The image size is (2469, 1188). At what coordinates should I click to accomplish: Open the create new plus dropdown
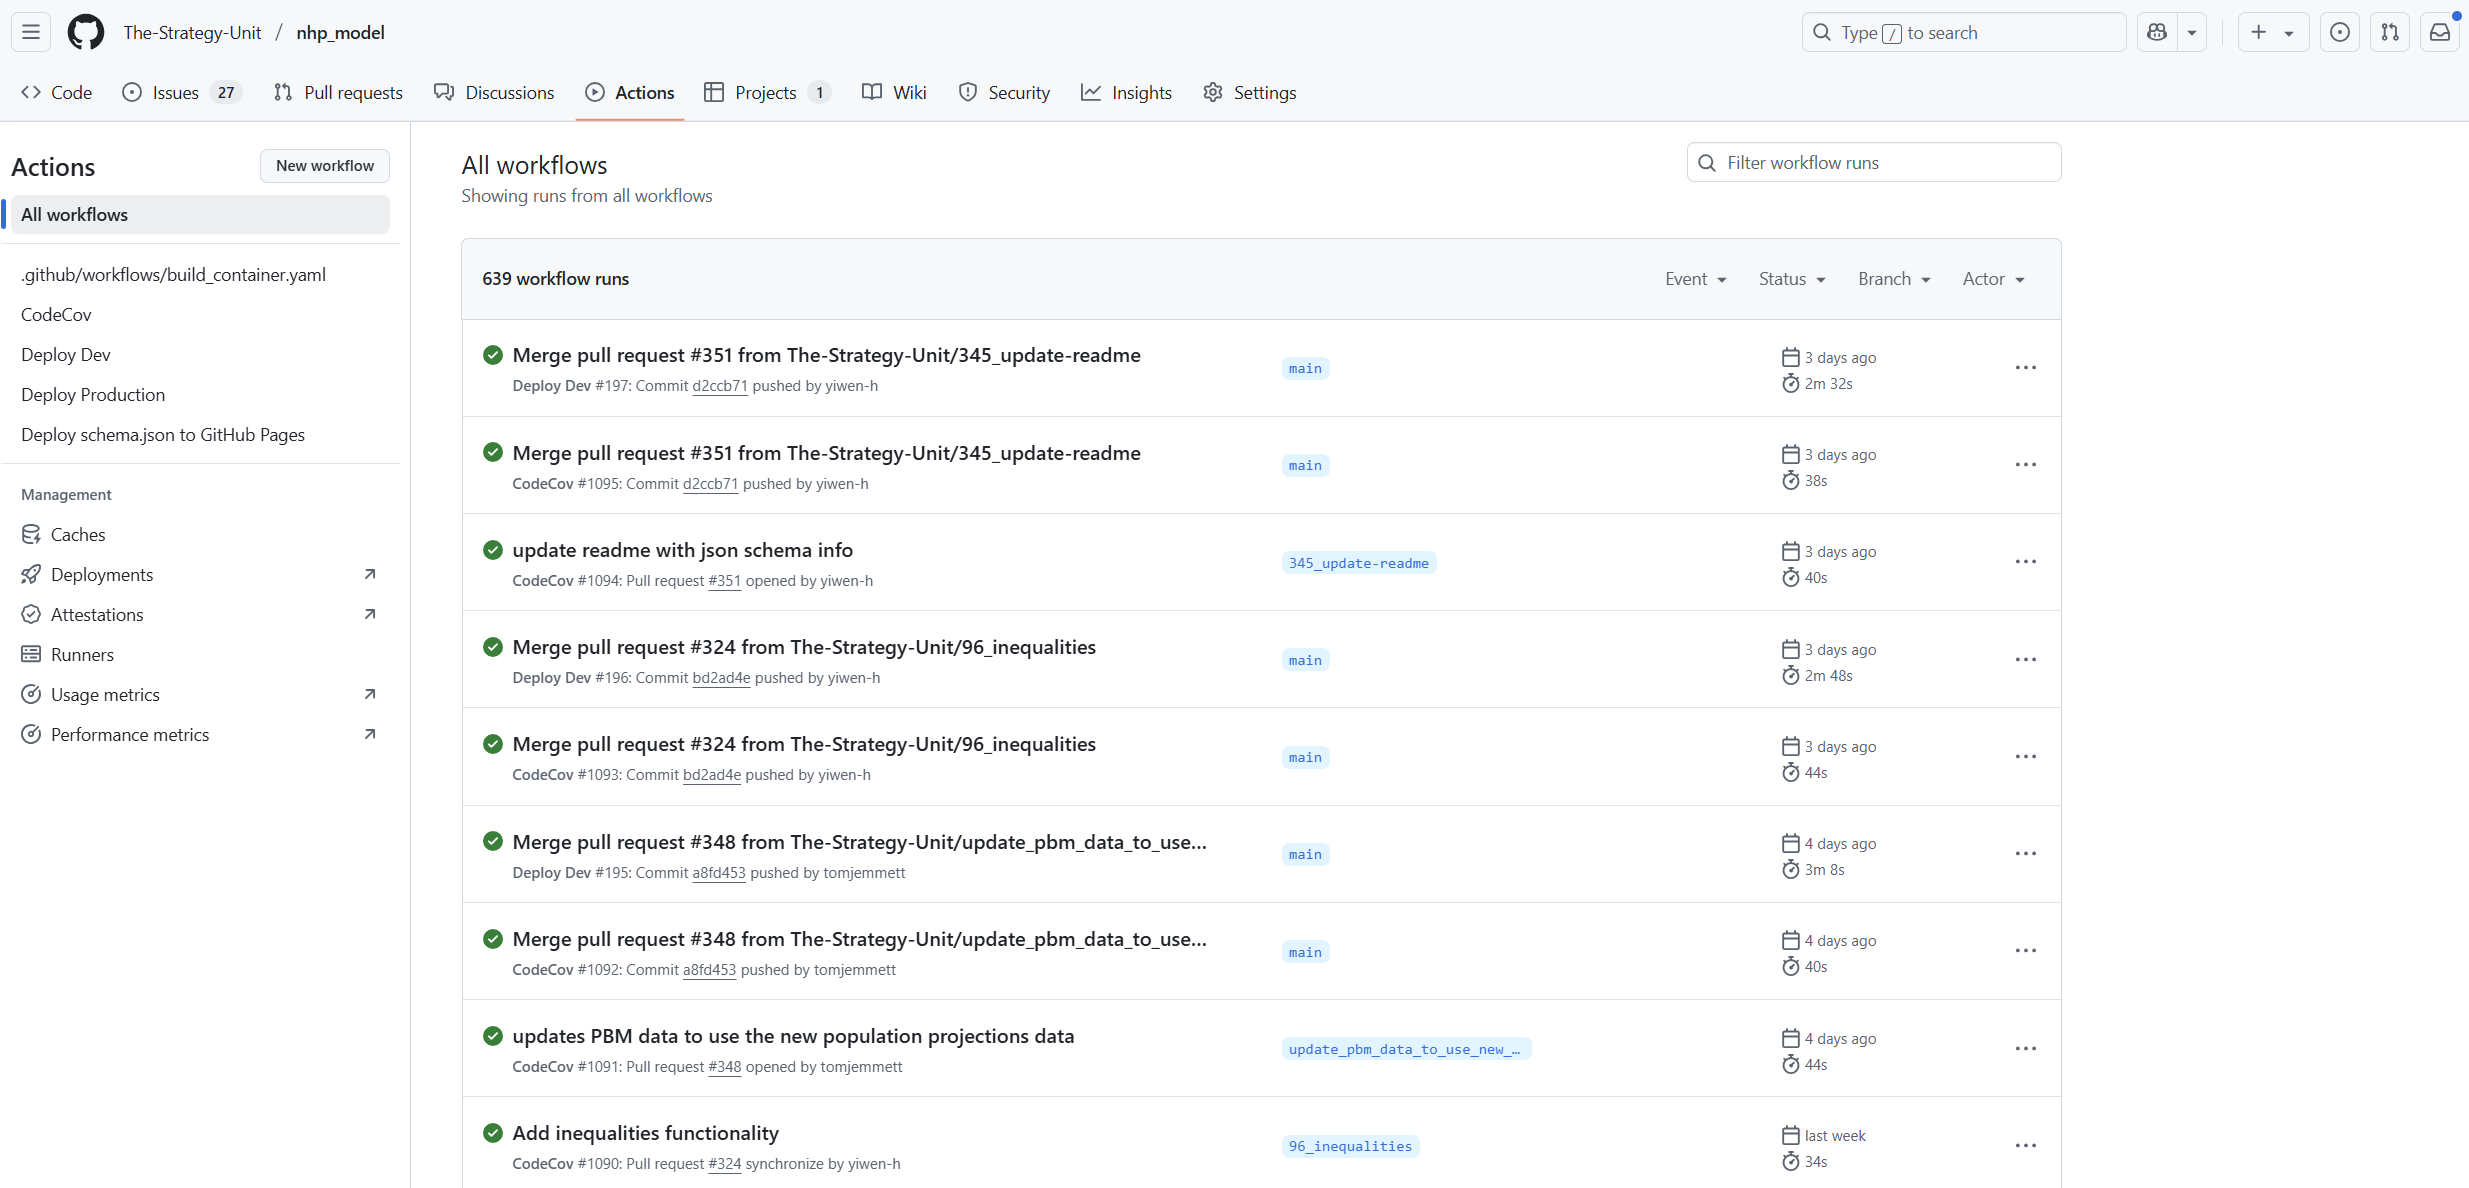point(2272,32)
